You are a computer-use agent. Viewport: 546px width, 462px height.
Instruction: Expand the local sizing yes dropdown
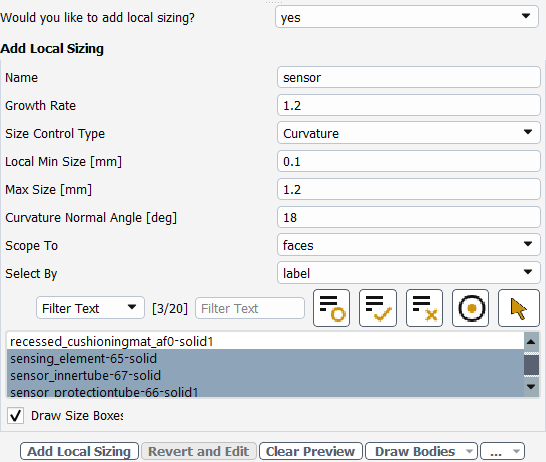407,17
